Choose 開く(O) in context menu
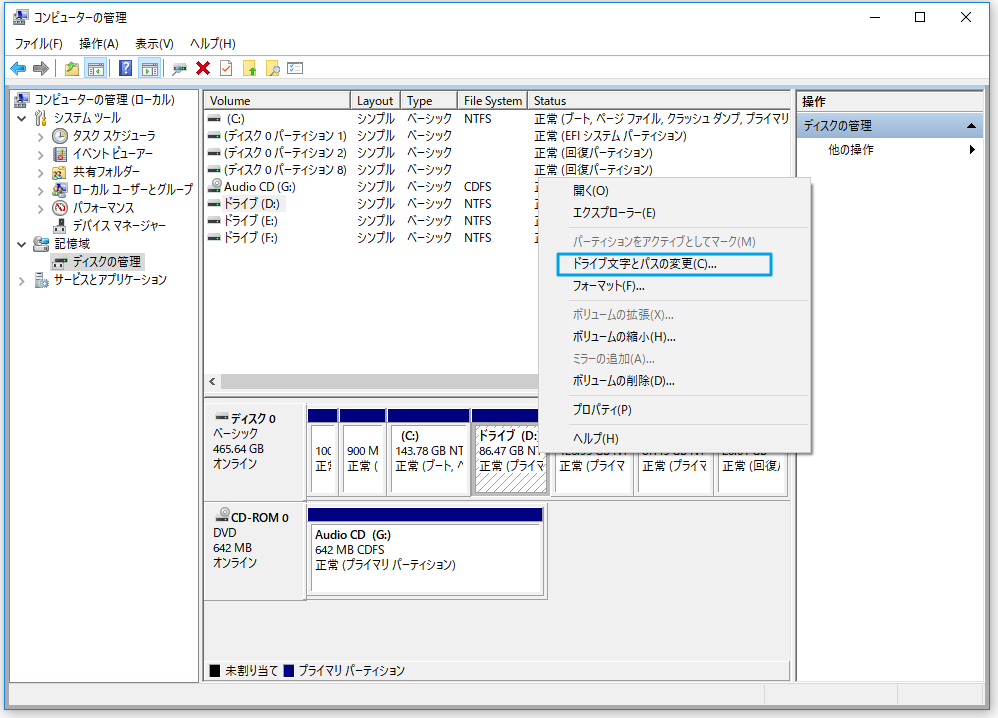 [x=674, y=190]
